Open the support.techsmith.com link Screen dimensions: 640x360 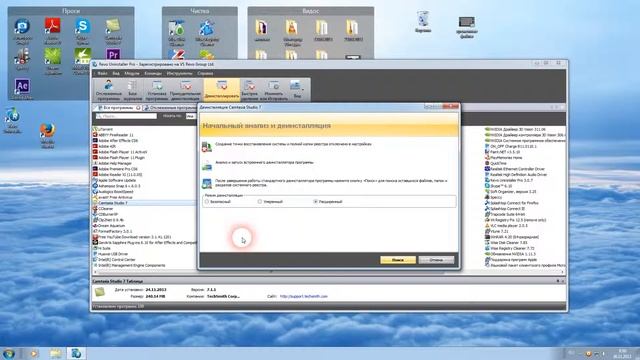tap(304, 296)
